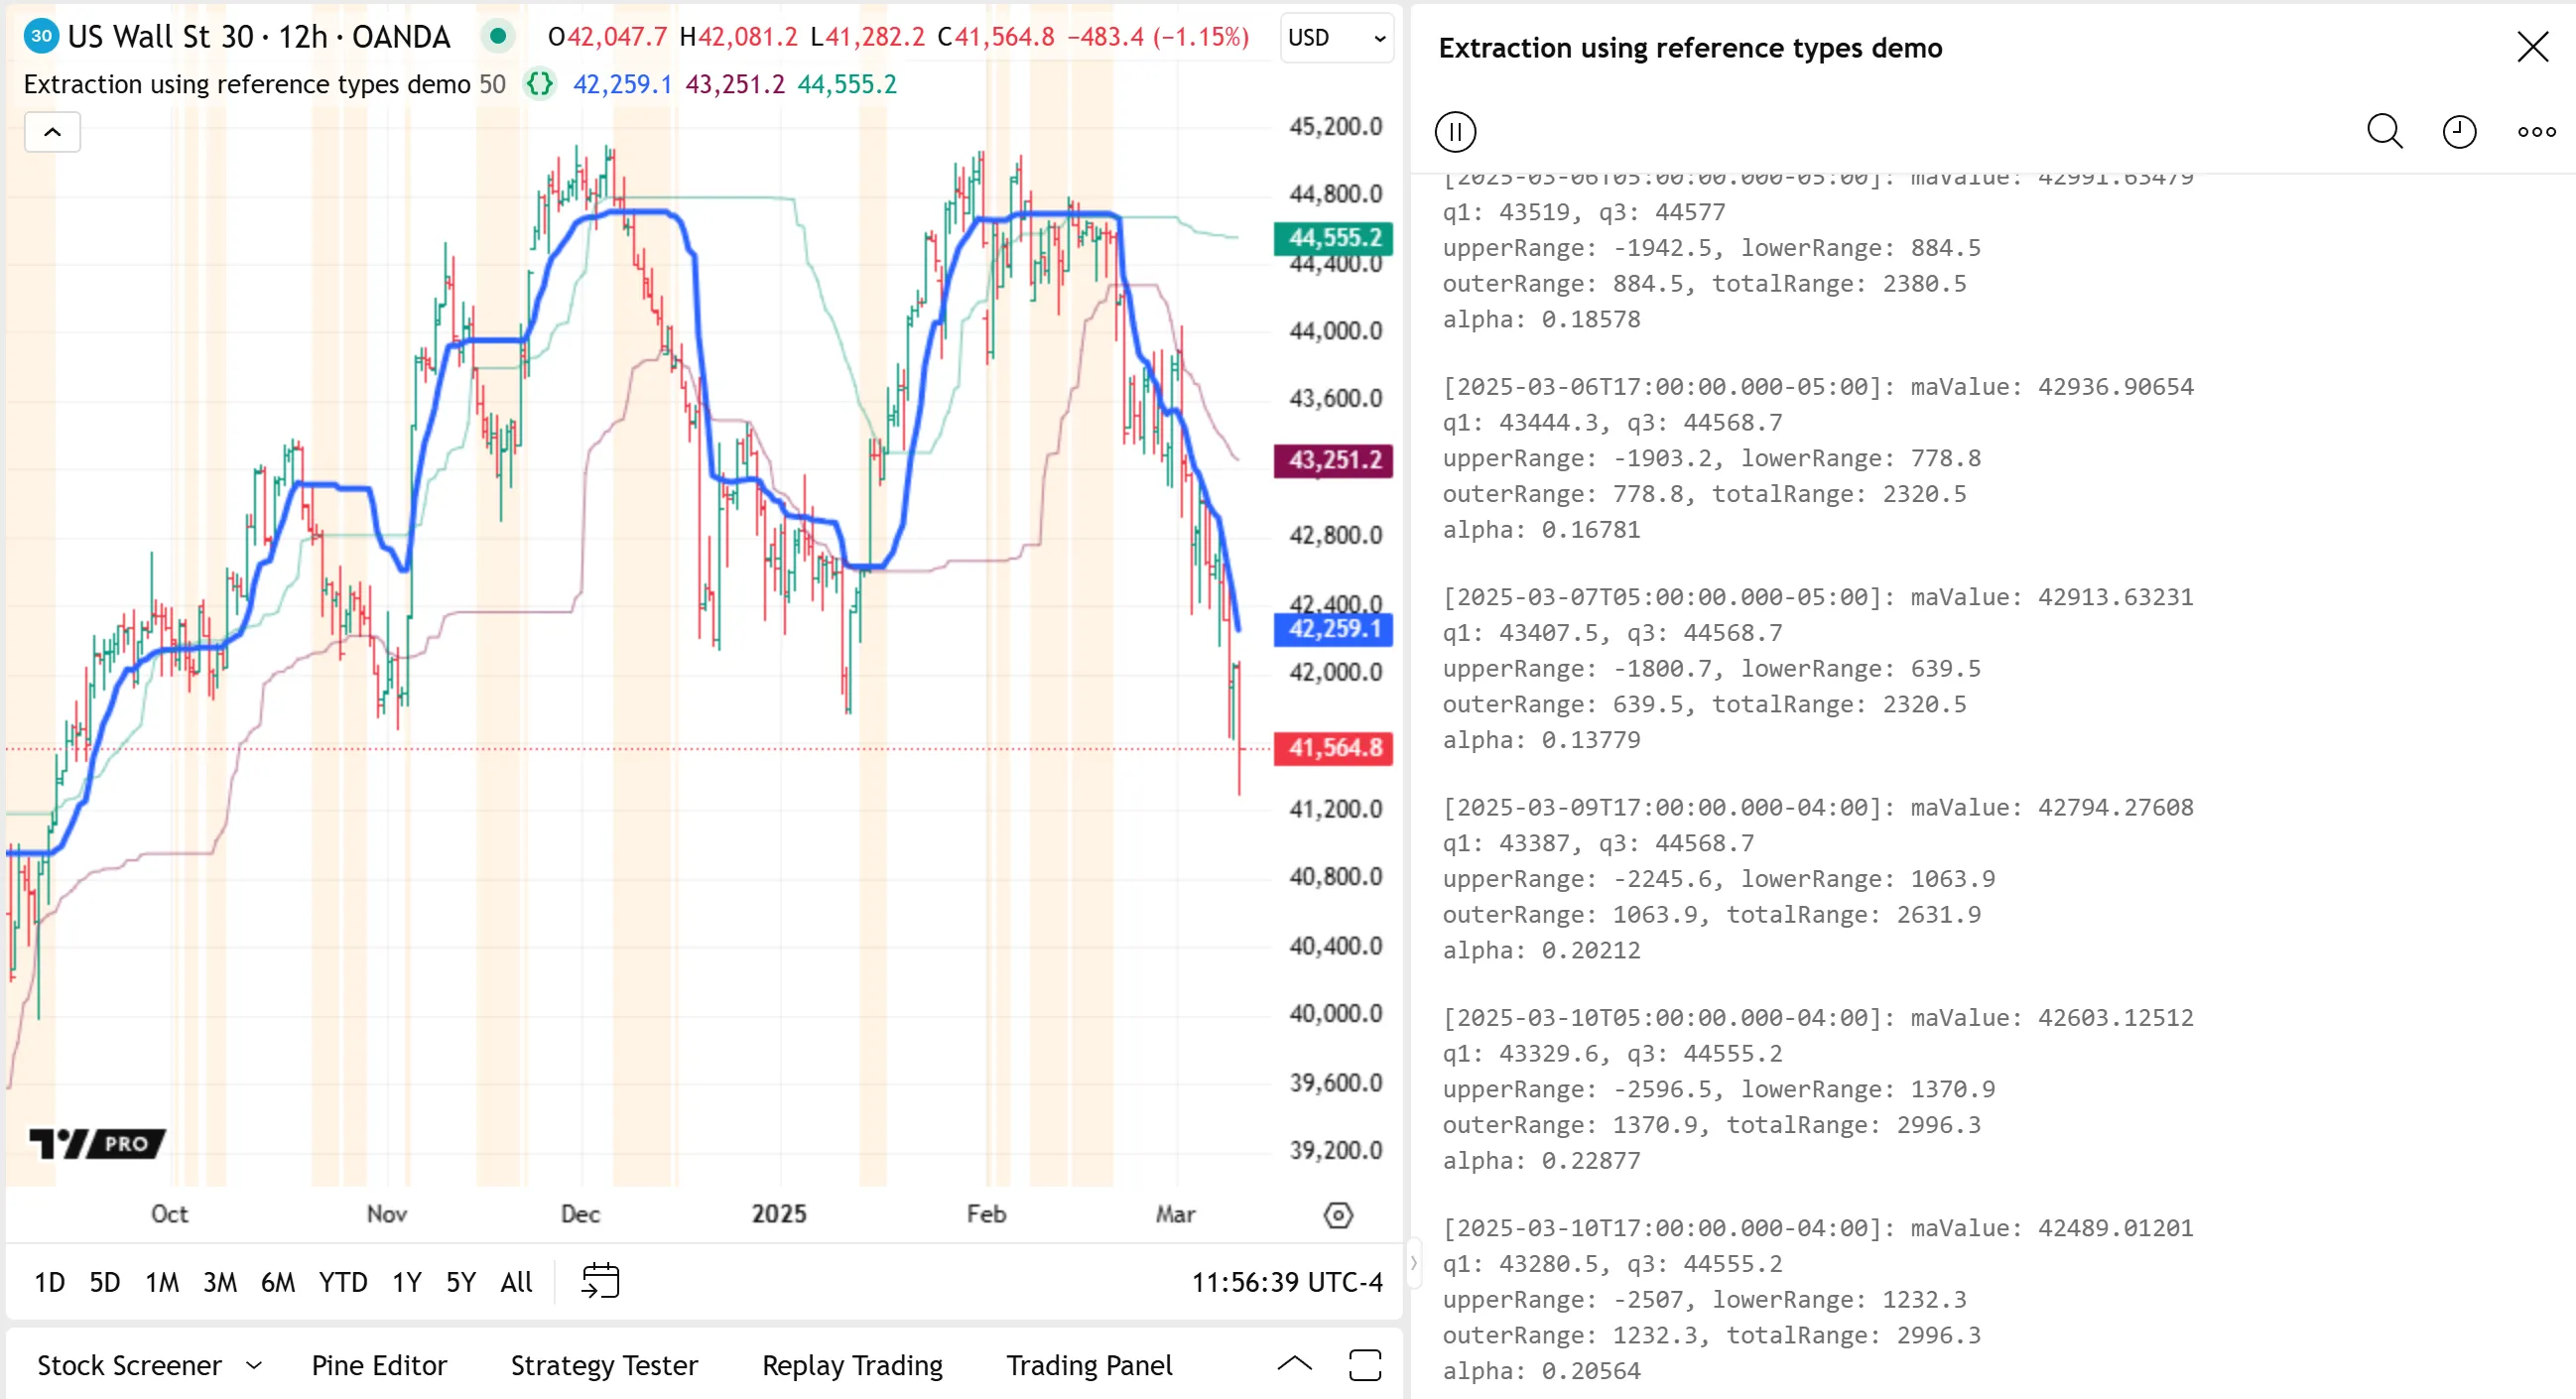Switch to the Strategy Tester tab

pos(604,1366)
